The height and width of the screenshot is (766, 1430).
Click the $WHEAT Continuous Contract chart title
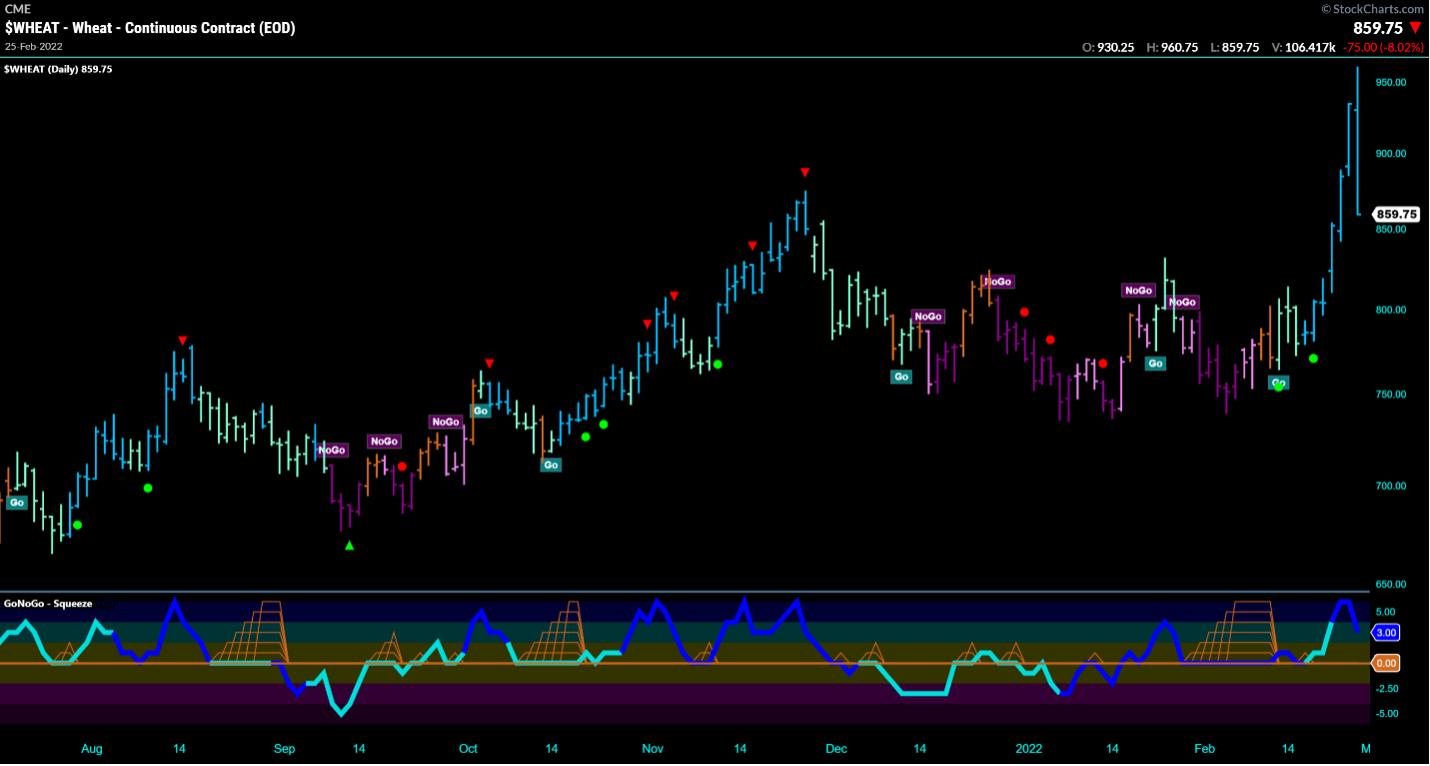pyautogui.click(x=150, y=28)
